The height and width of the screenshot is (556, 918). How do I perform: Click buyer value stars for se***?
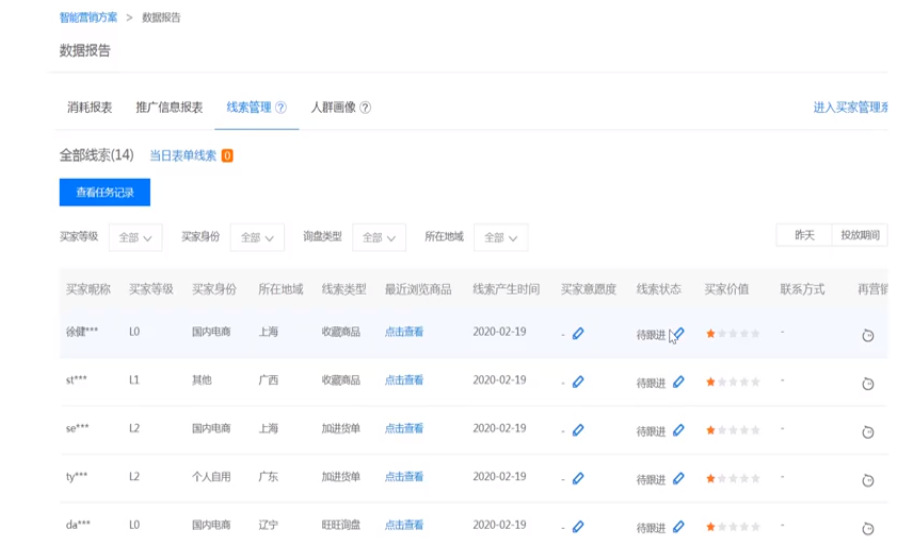click(x=733, y=430)
